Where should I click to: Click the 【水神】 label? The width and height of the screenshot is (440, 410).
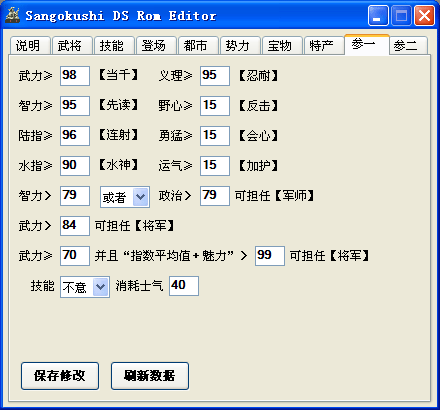118,165
